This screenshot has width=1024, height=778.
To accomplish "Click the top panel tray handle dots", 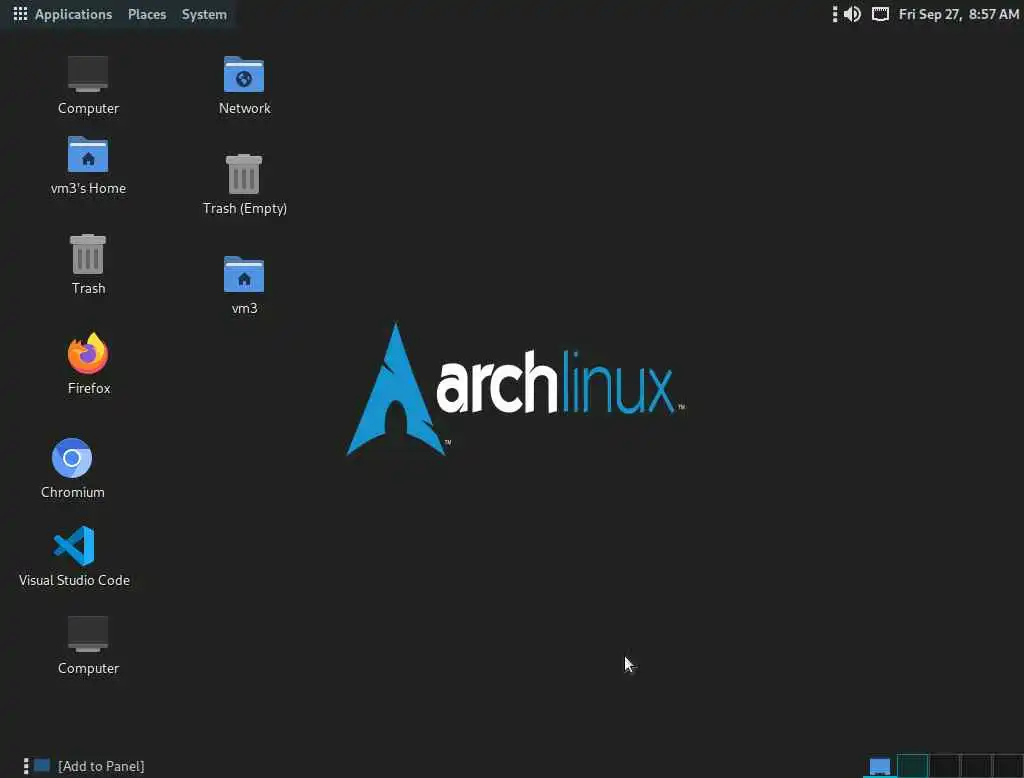I will coord(835,14).
